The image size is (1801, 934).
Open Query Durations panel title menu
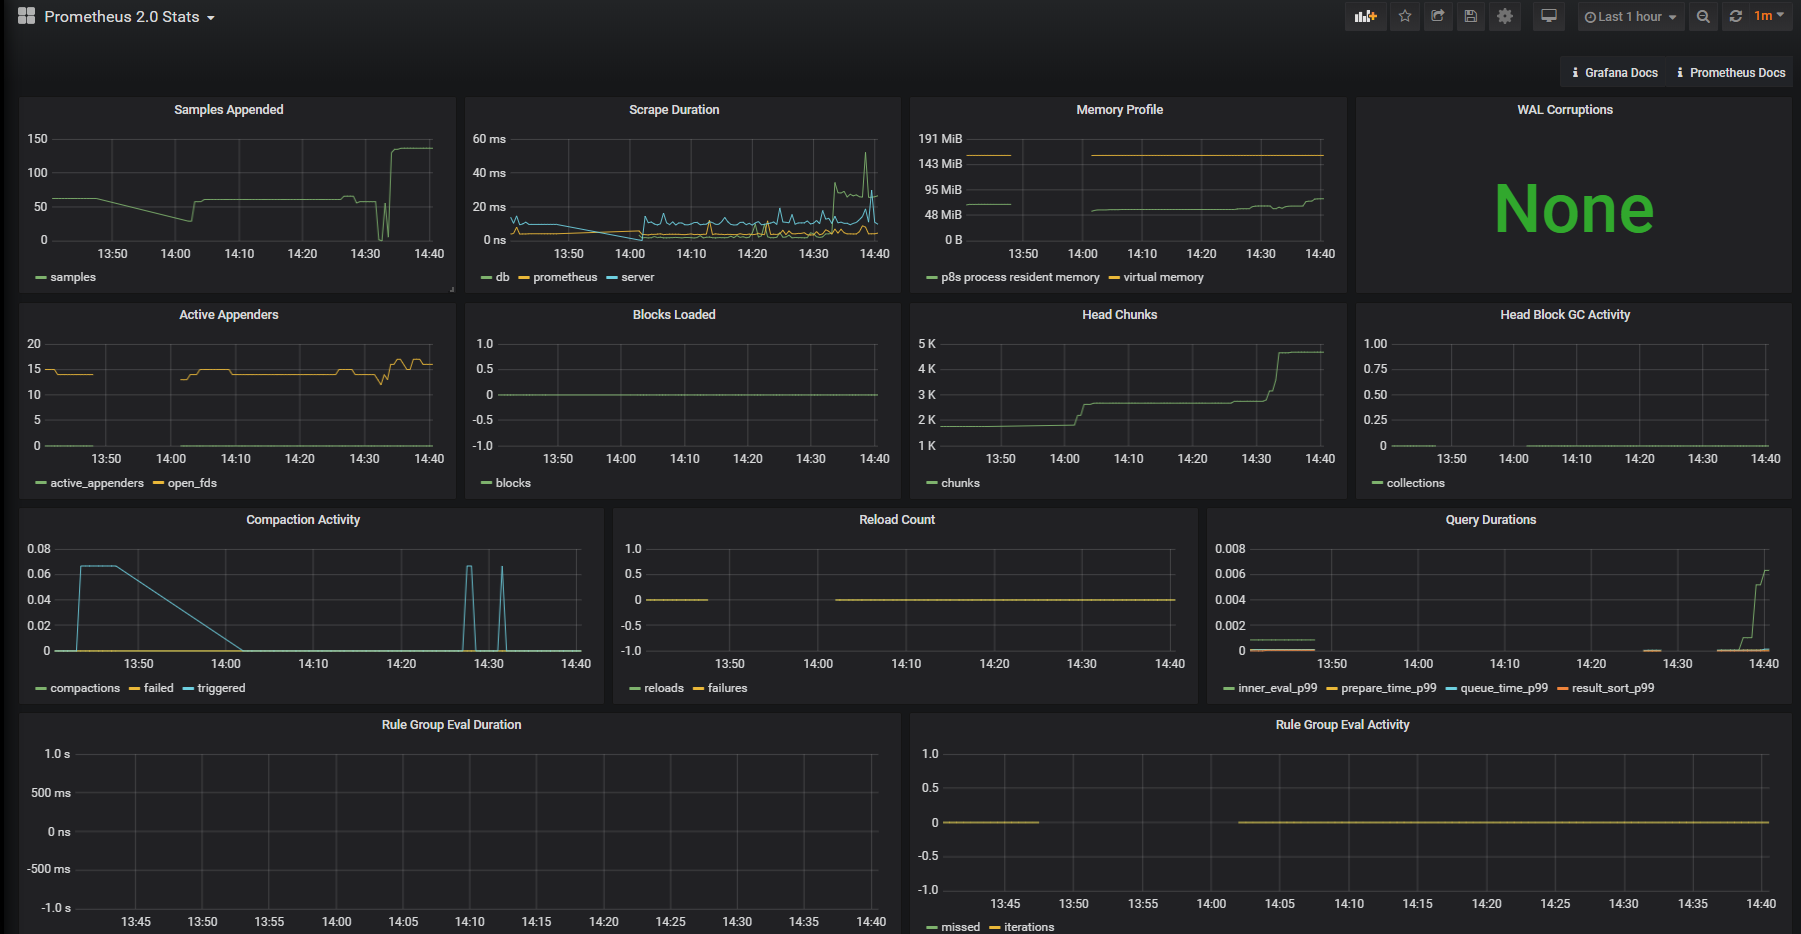[1491, 520]
